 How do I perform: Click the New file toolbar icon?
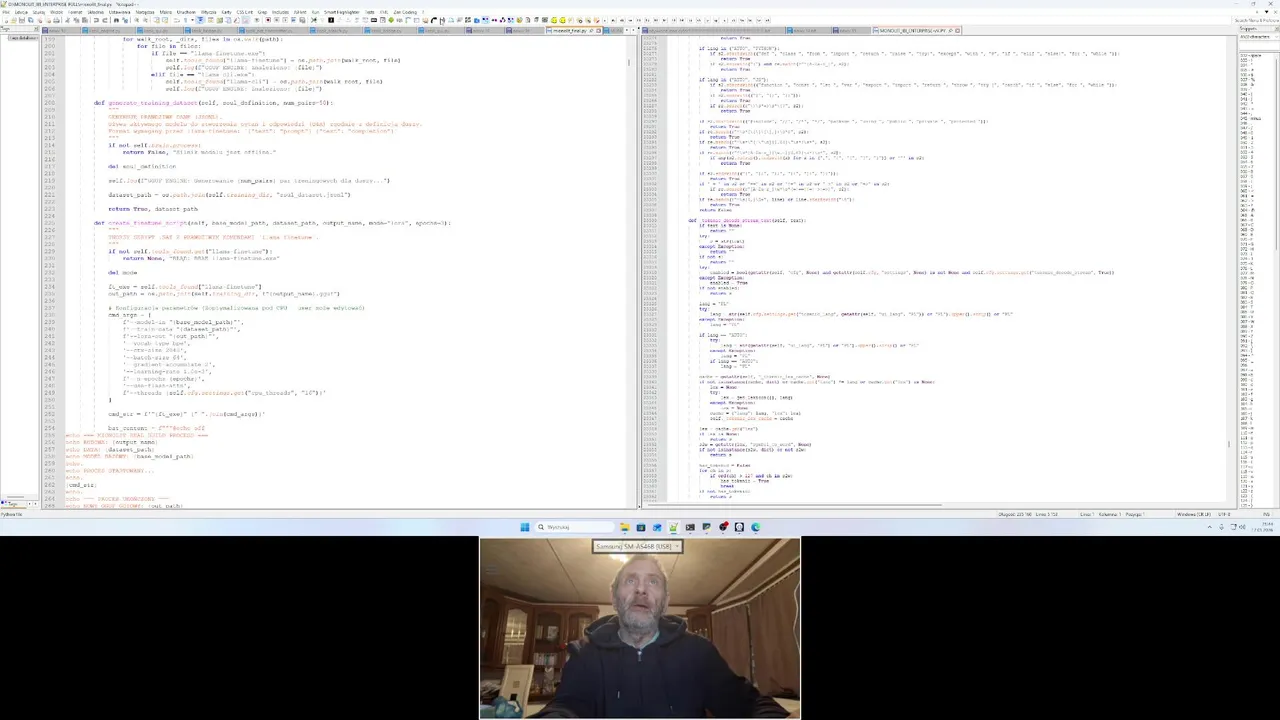pos(6,20)
